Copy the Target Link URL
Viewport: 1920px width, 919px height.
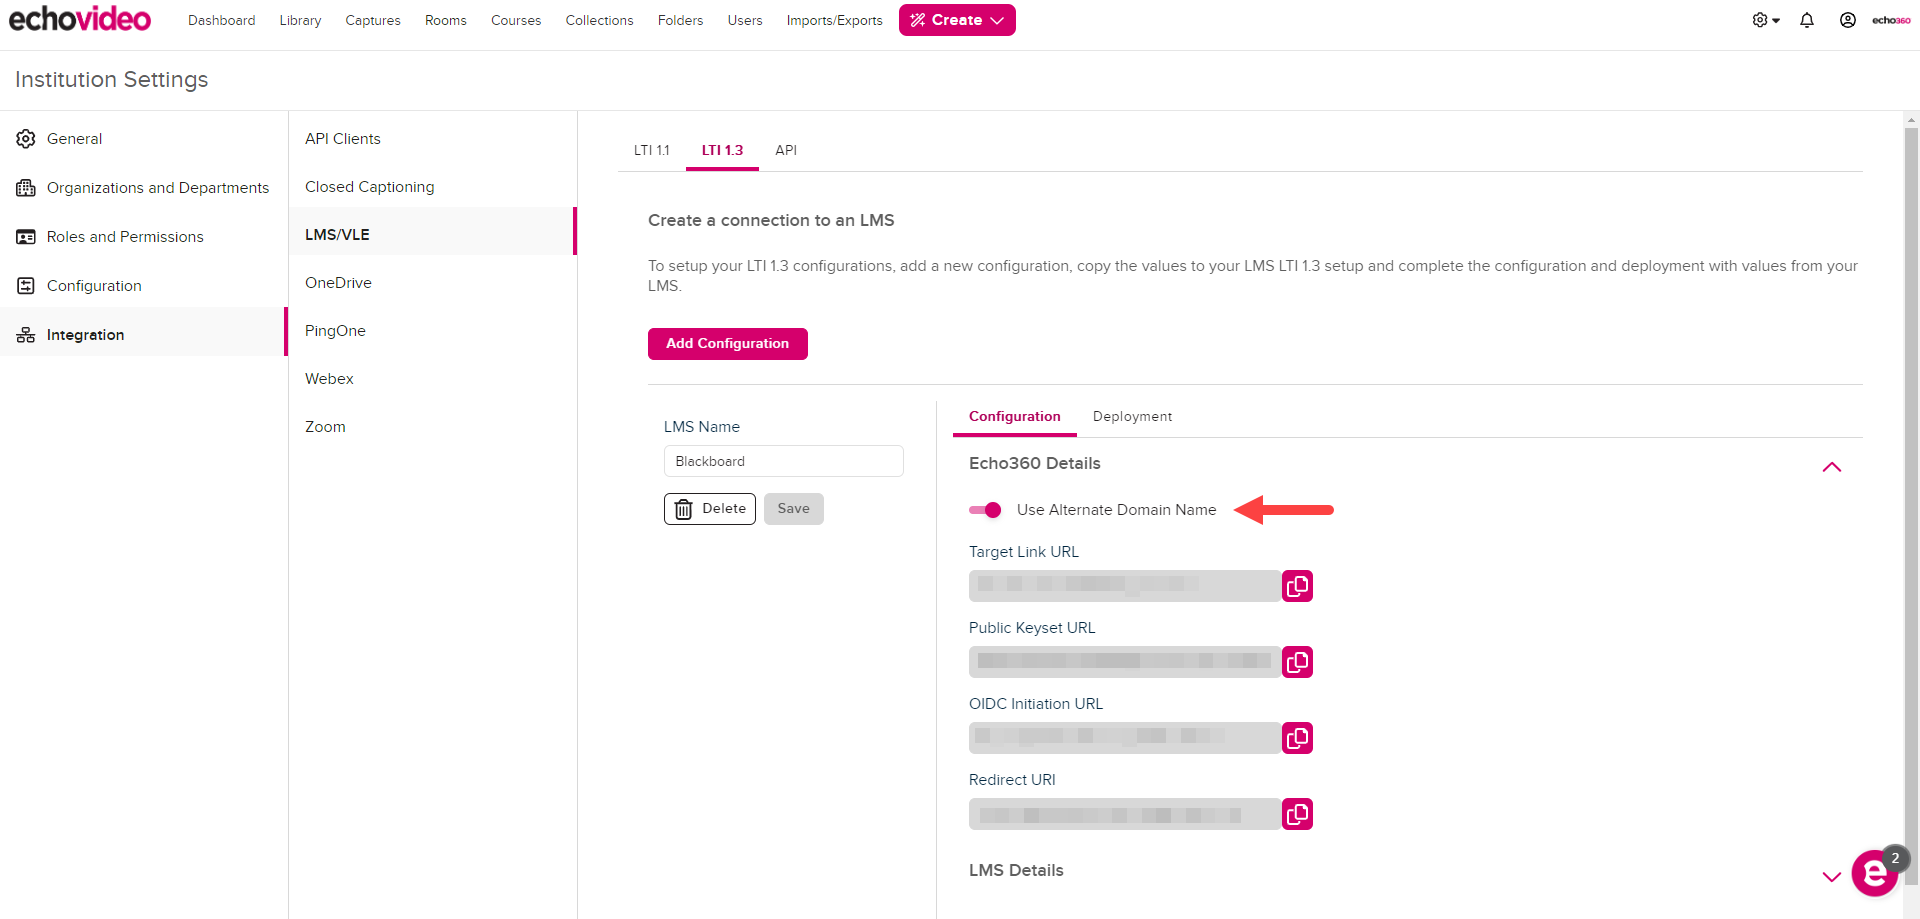pyautogui.click(x=1297, y=586)
